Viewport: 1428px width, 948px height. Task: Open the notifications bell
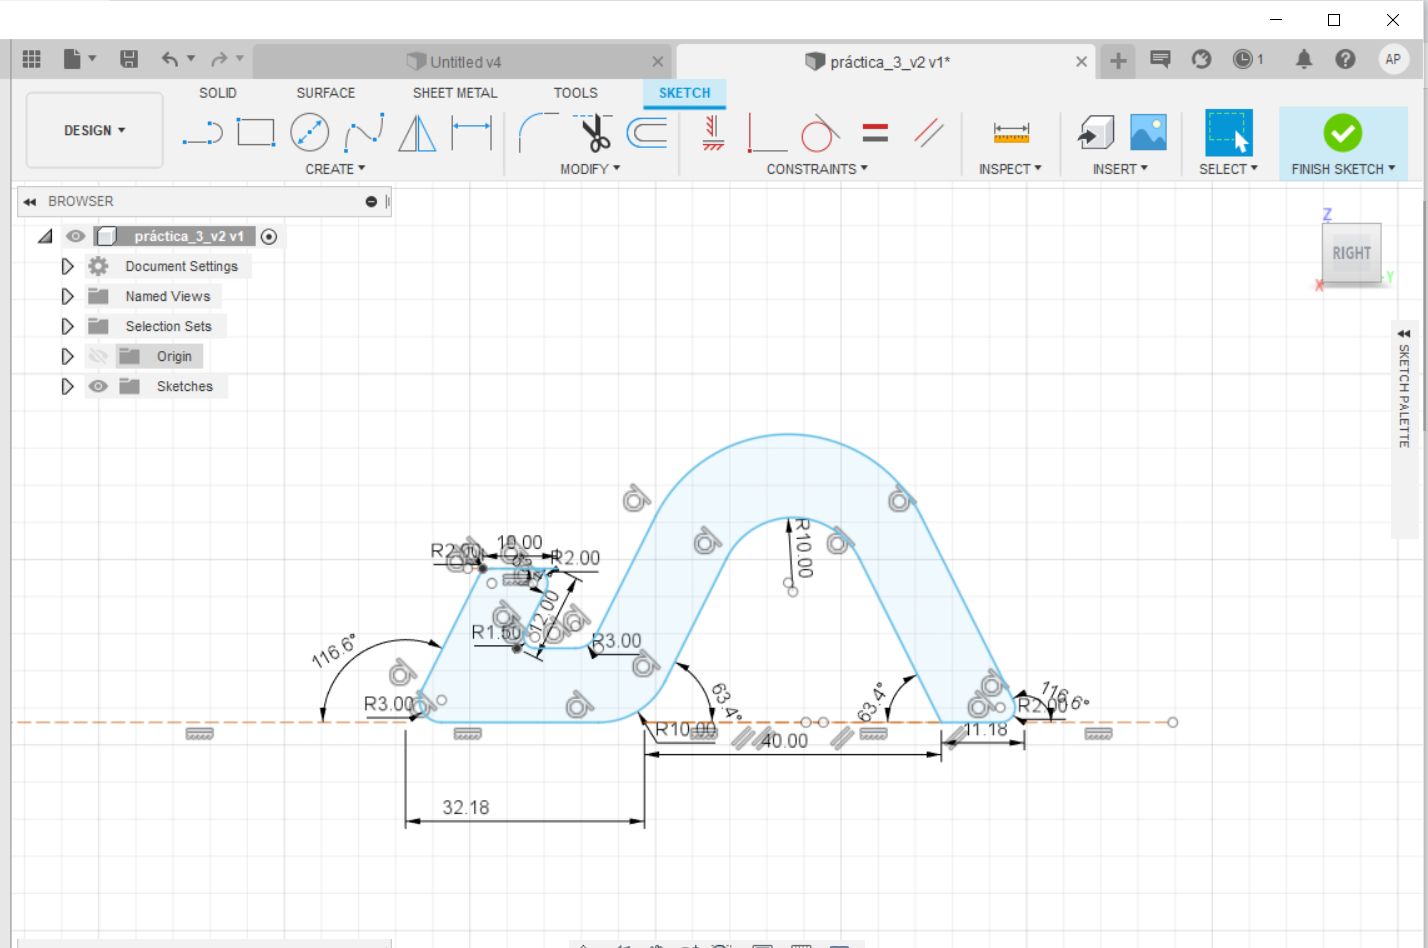(1303, 59)
